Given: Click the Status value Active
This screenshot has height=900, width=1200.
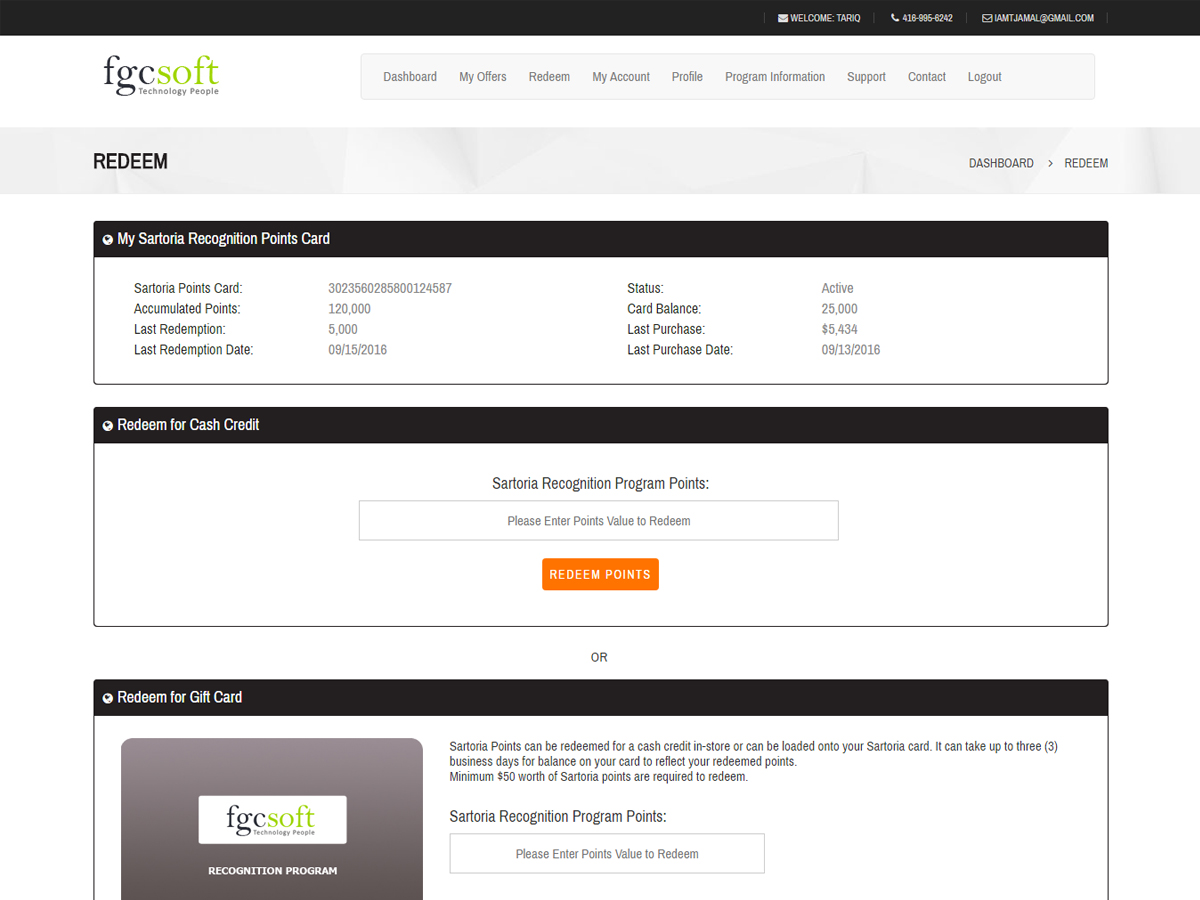Looking at the screenshot, I should 838,288.
